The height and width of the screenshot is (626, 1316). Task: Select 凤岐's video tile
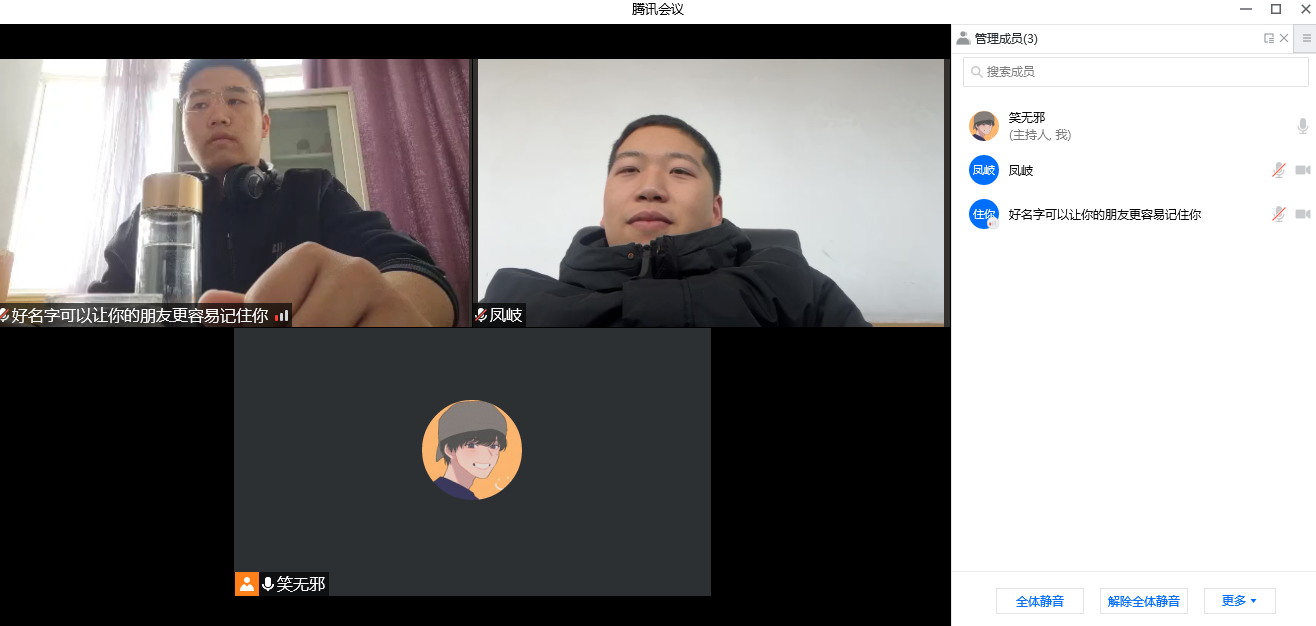(x=711, y=193)
